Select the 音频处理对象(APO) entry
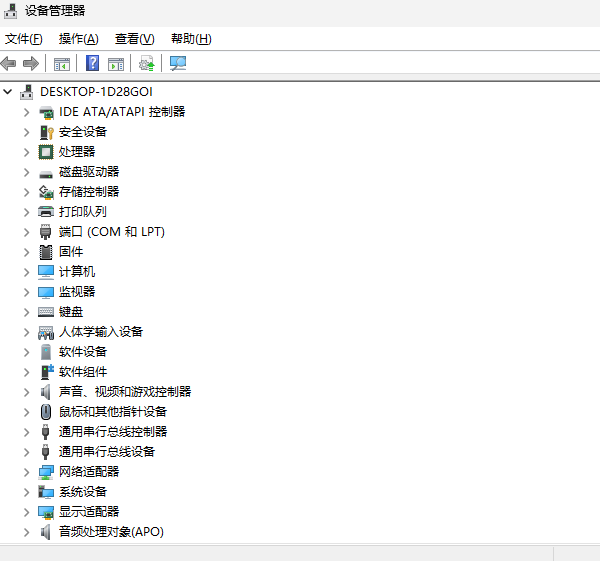 point(111,532)
